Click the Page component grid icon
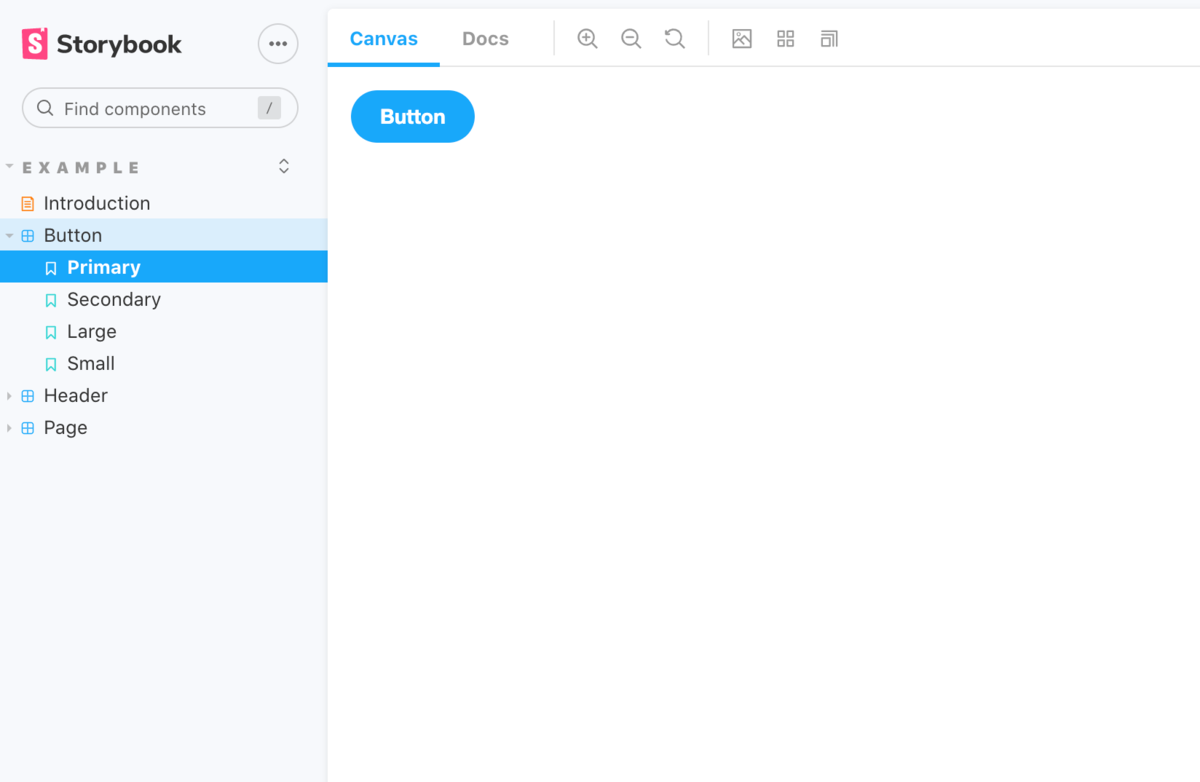Image resolution: width=1200 pixels, height=782 pixels. 28,427
